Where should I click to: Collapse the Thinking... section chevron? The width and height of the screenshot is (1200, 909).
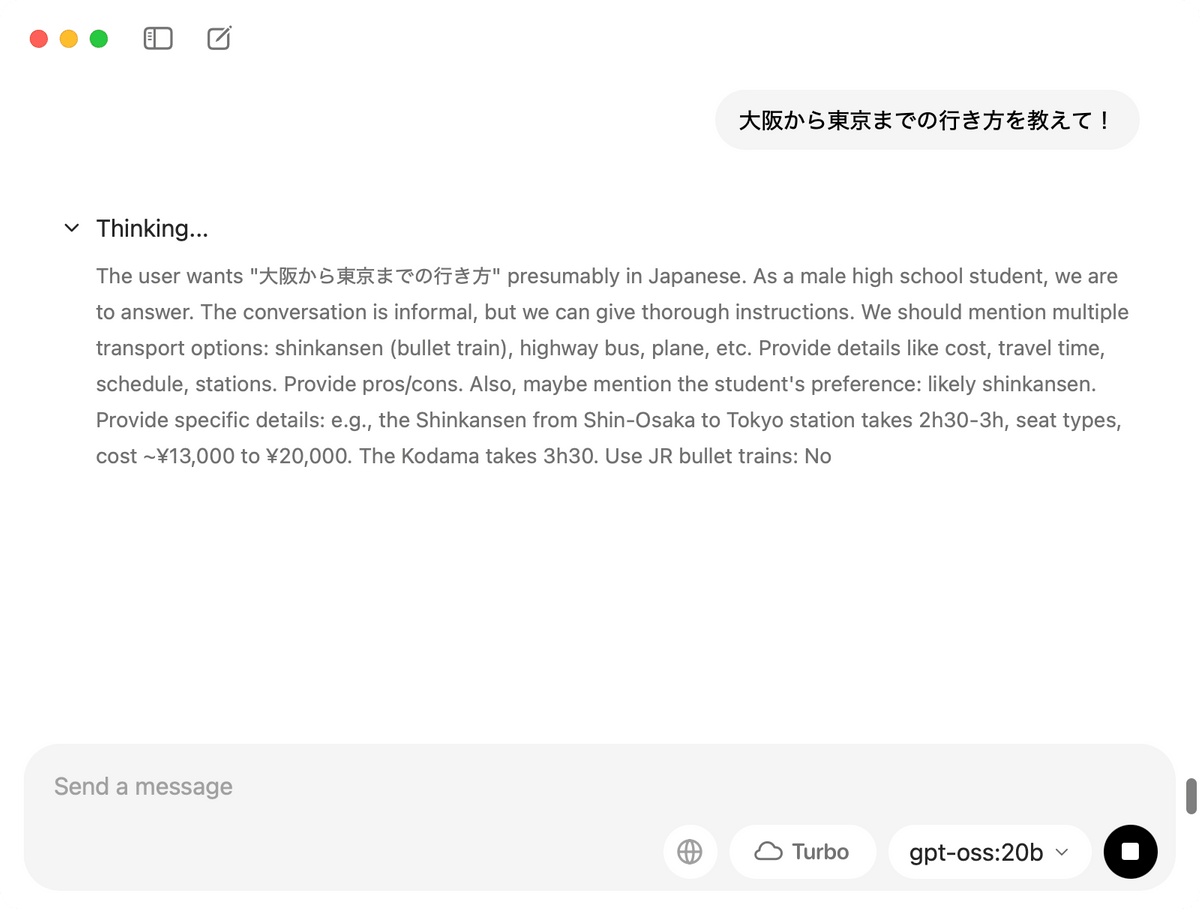coord(72,228)
